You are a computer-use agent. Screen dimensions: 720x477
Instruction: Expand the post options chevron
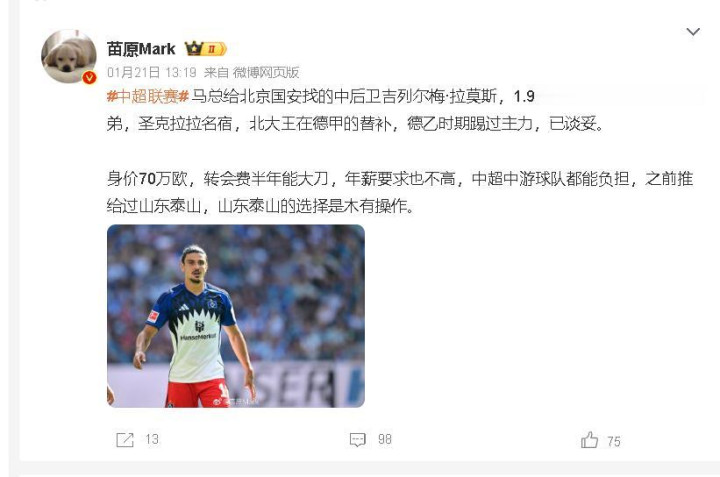[693, 32]
